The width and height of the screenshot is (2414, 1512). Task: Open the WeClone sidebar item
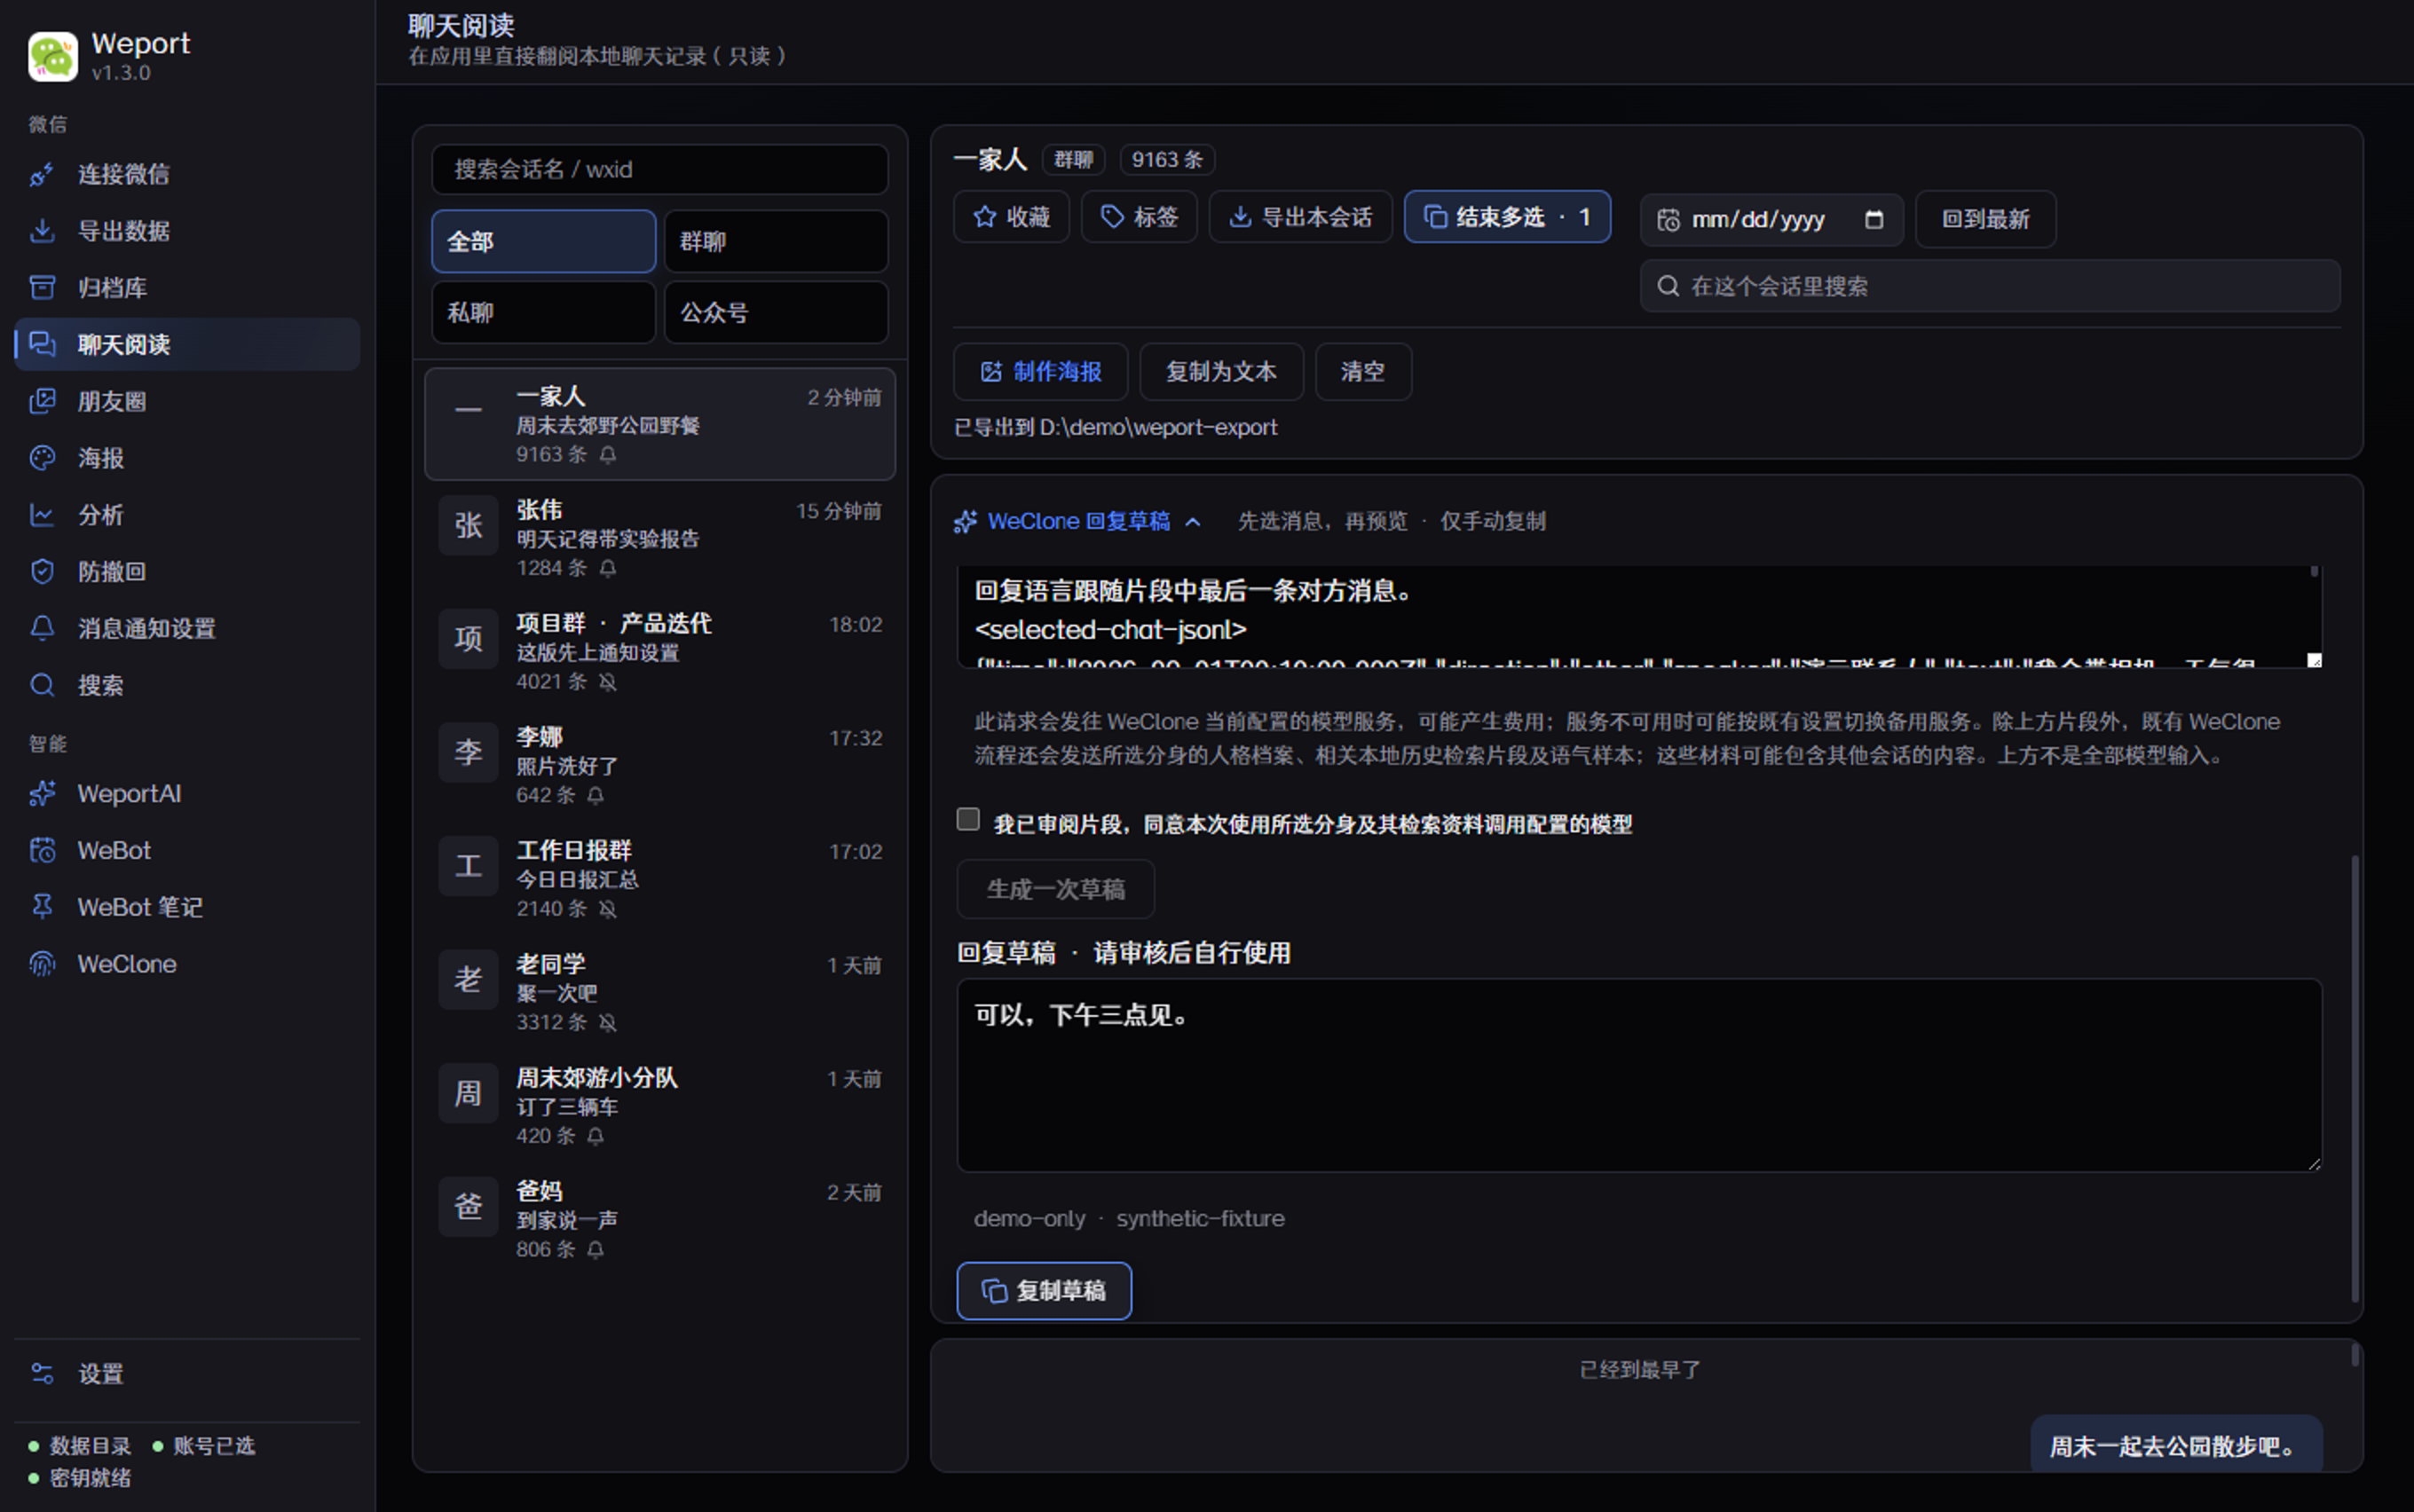187,964
